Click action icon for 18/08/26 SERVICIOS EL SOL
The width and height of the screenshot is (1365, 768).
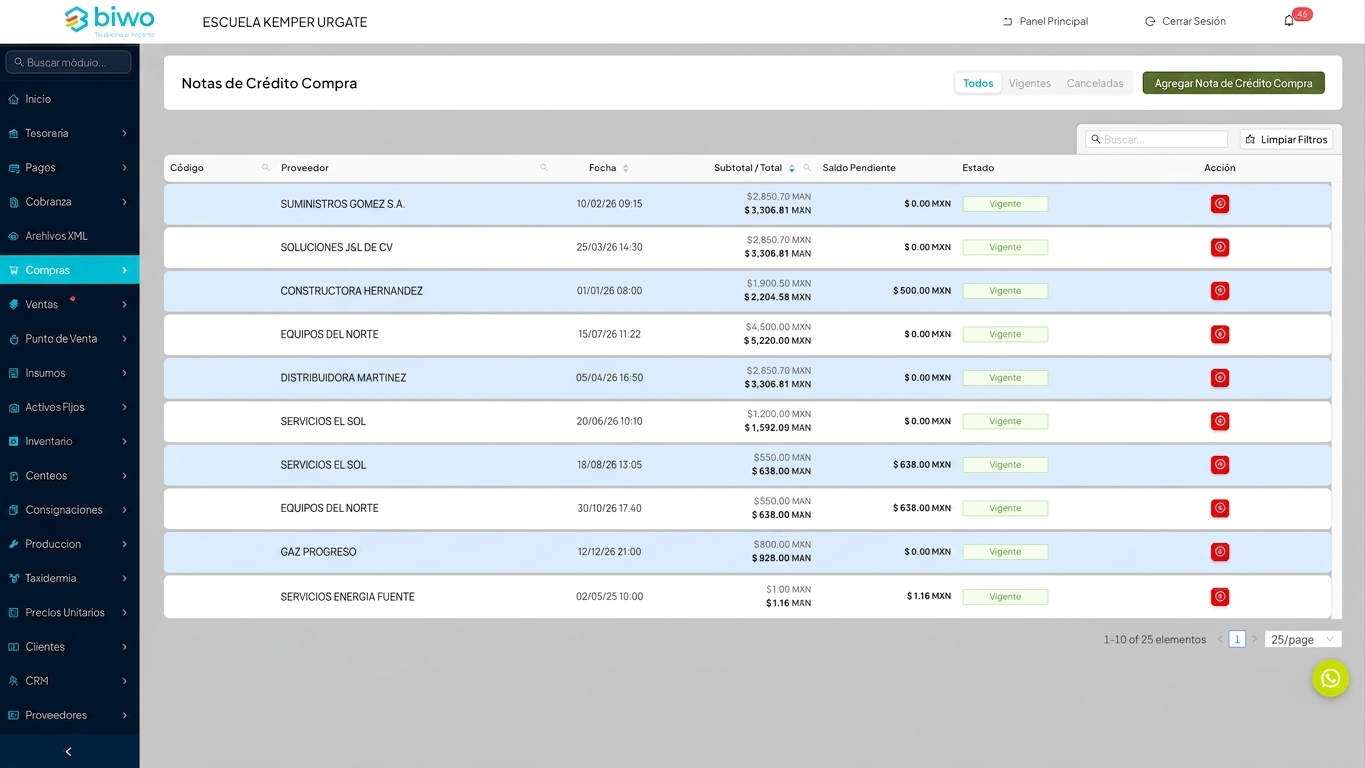click(x=1219, y=465)
